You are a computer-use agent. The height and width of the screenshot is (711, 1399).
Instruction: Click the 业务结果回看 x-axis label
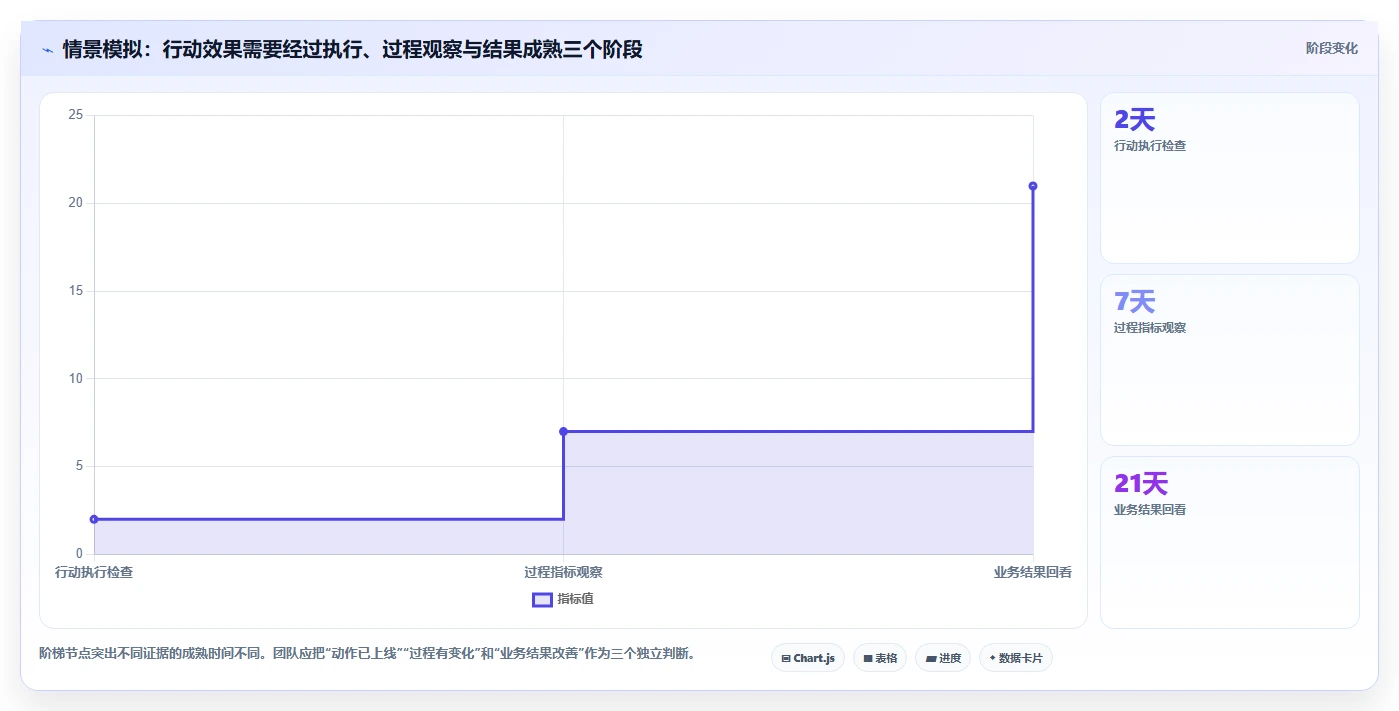tap(1033, 573)
